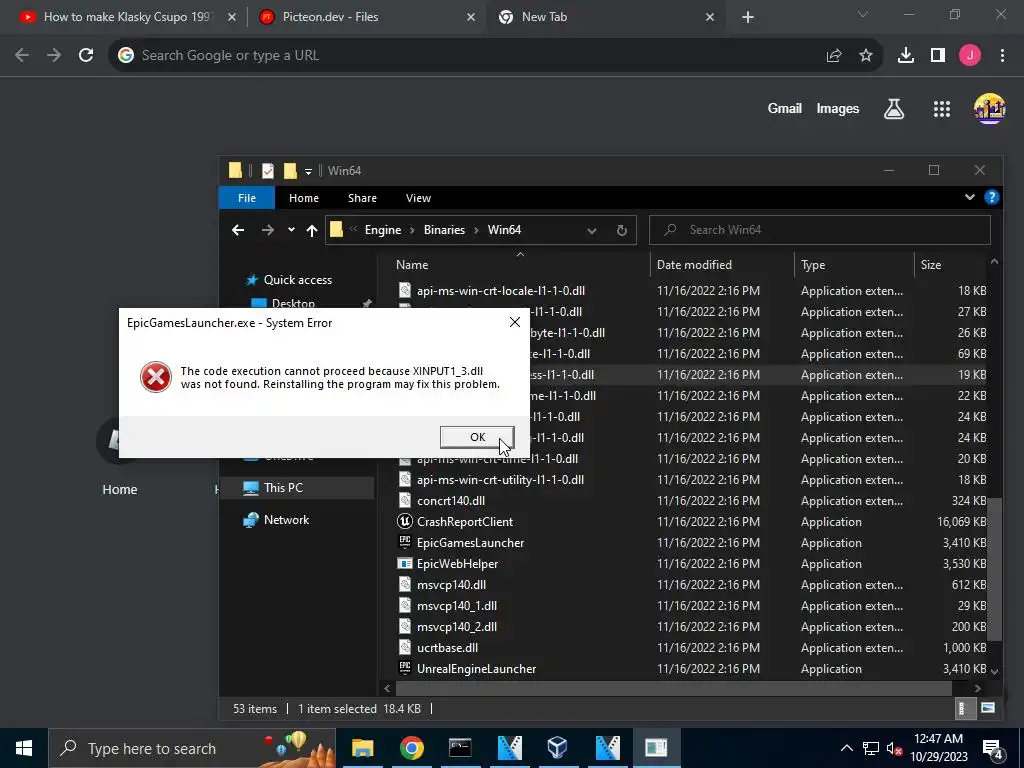1024x768 pixels.
Task: Show hidden system tray icons
Action: (846, 748)
